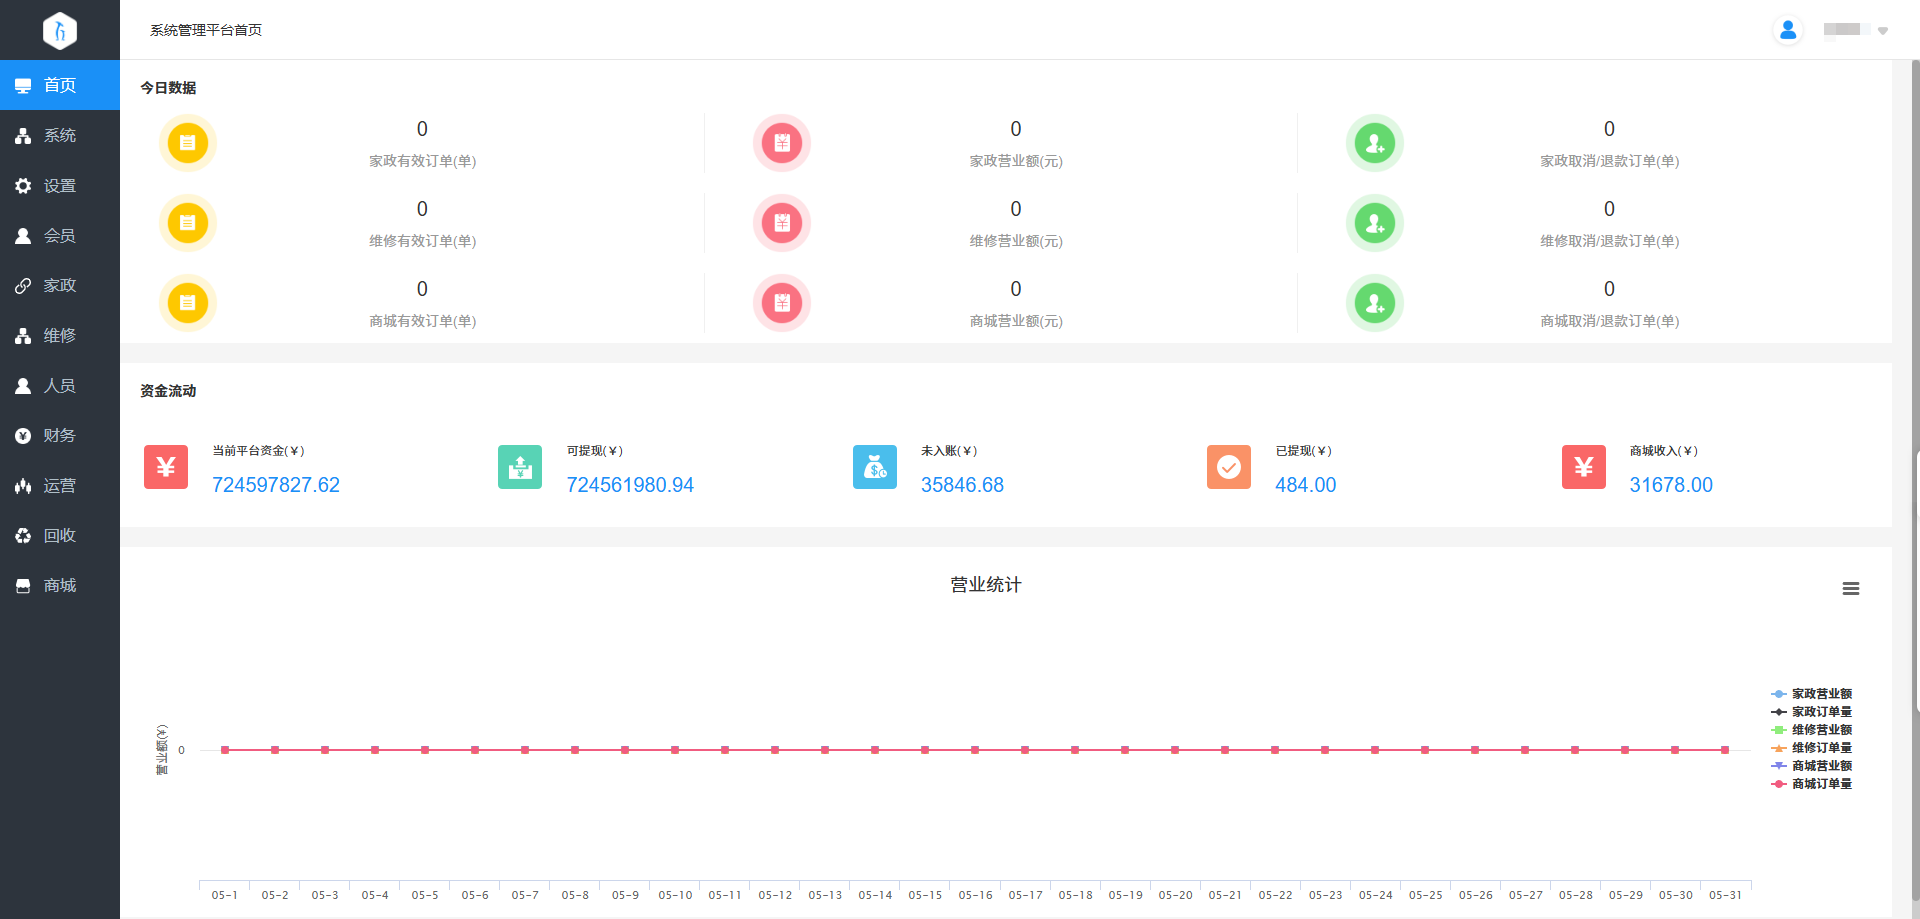Click the 724597827.62 platform funds value

(x=276, y=485)
